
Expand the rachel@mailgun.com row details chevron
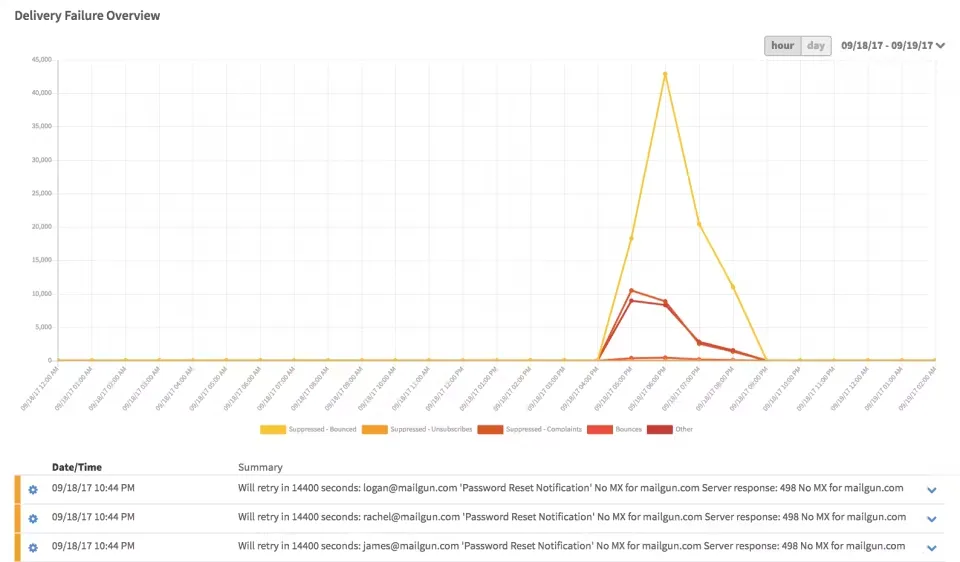click(x=932, y=519)
